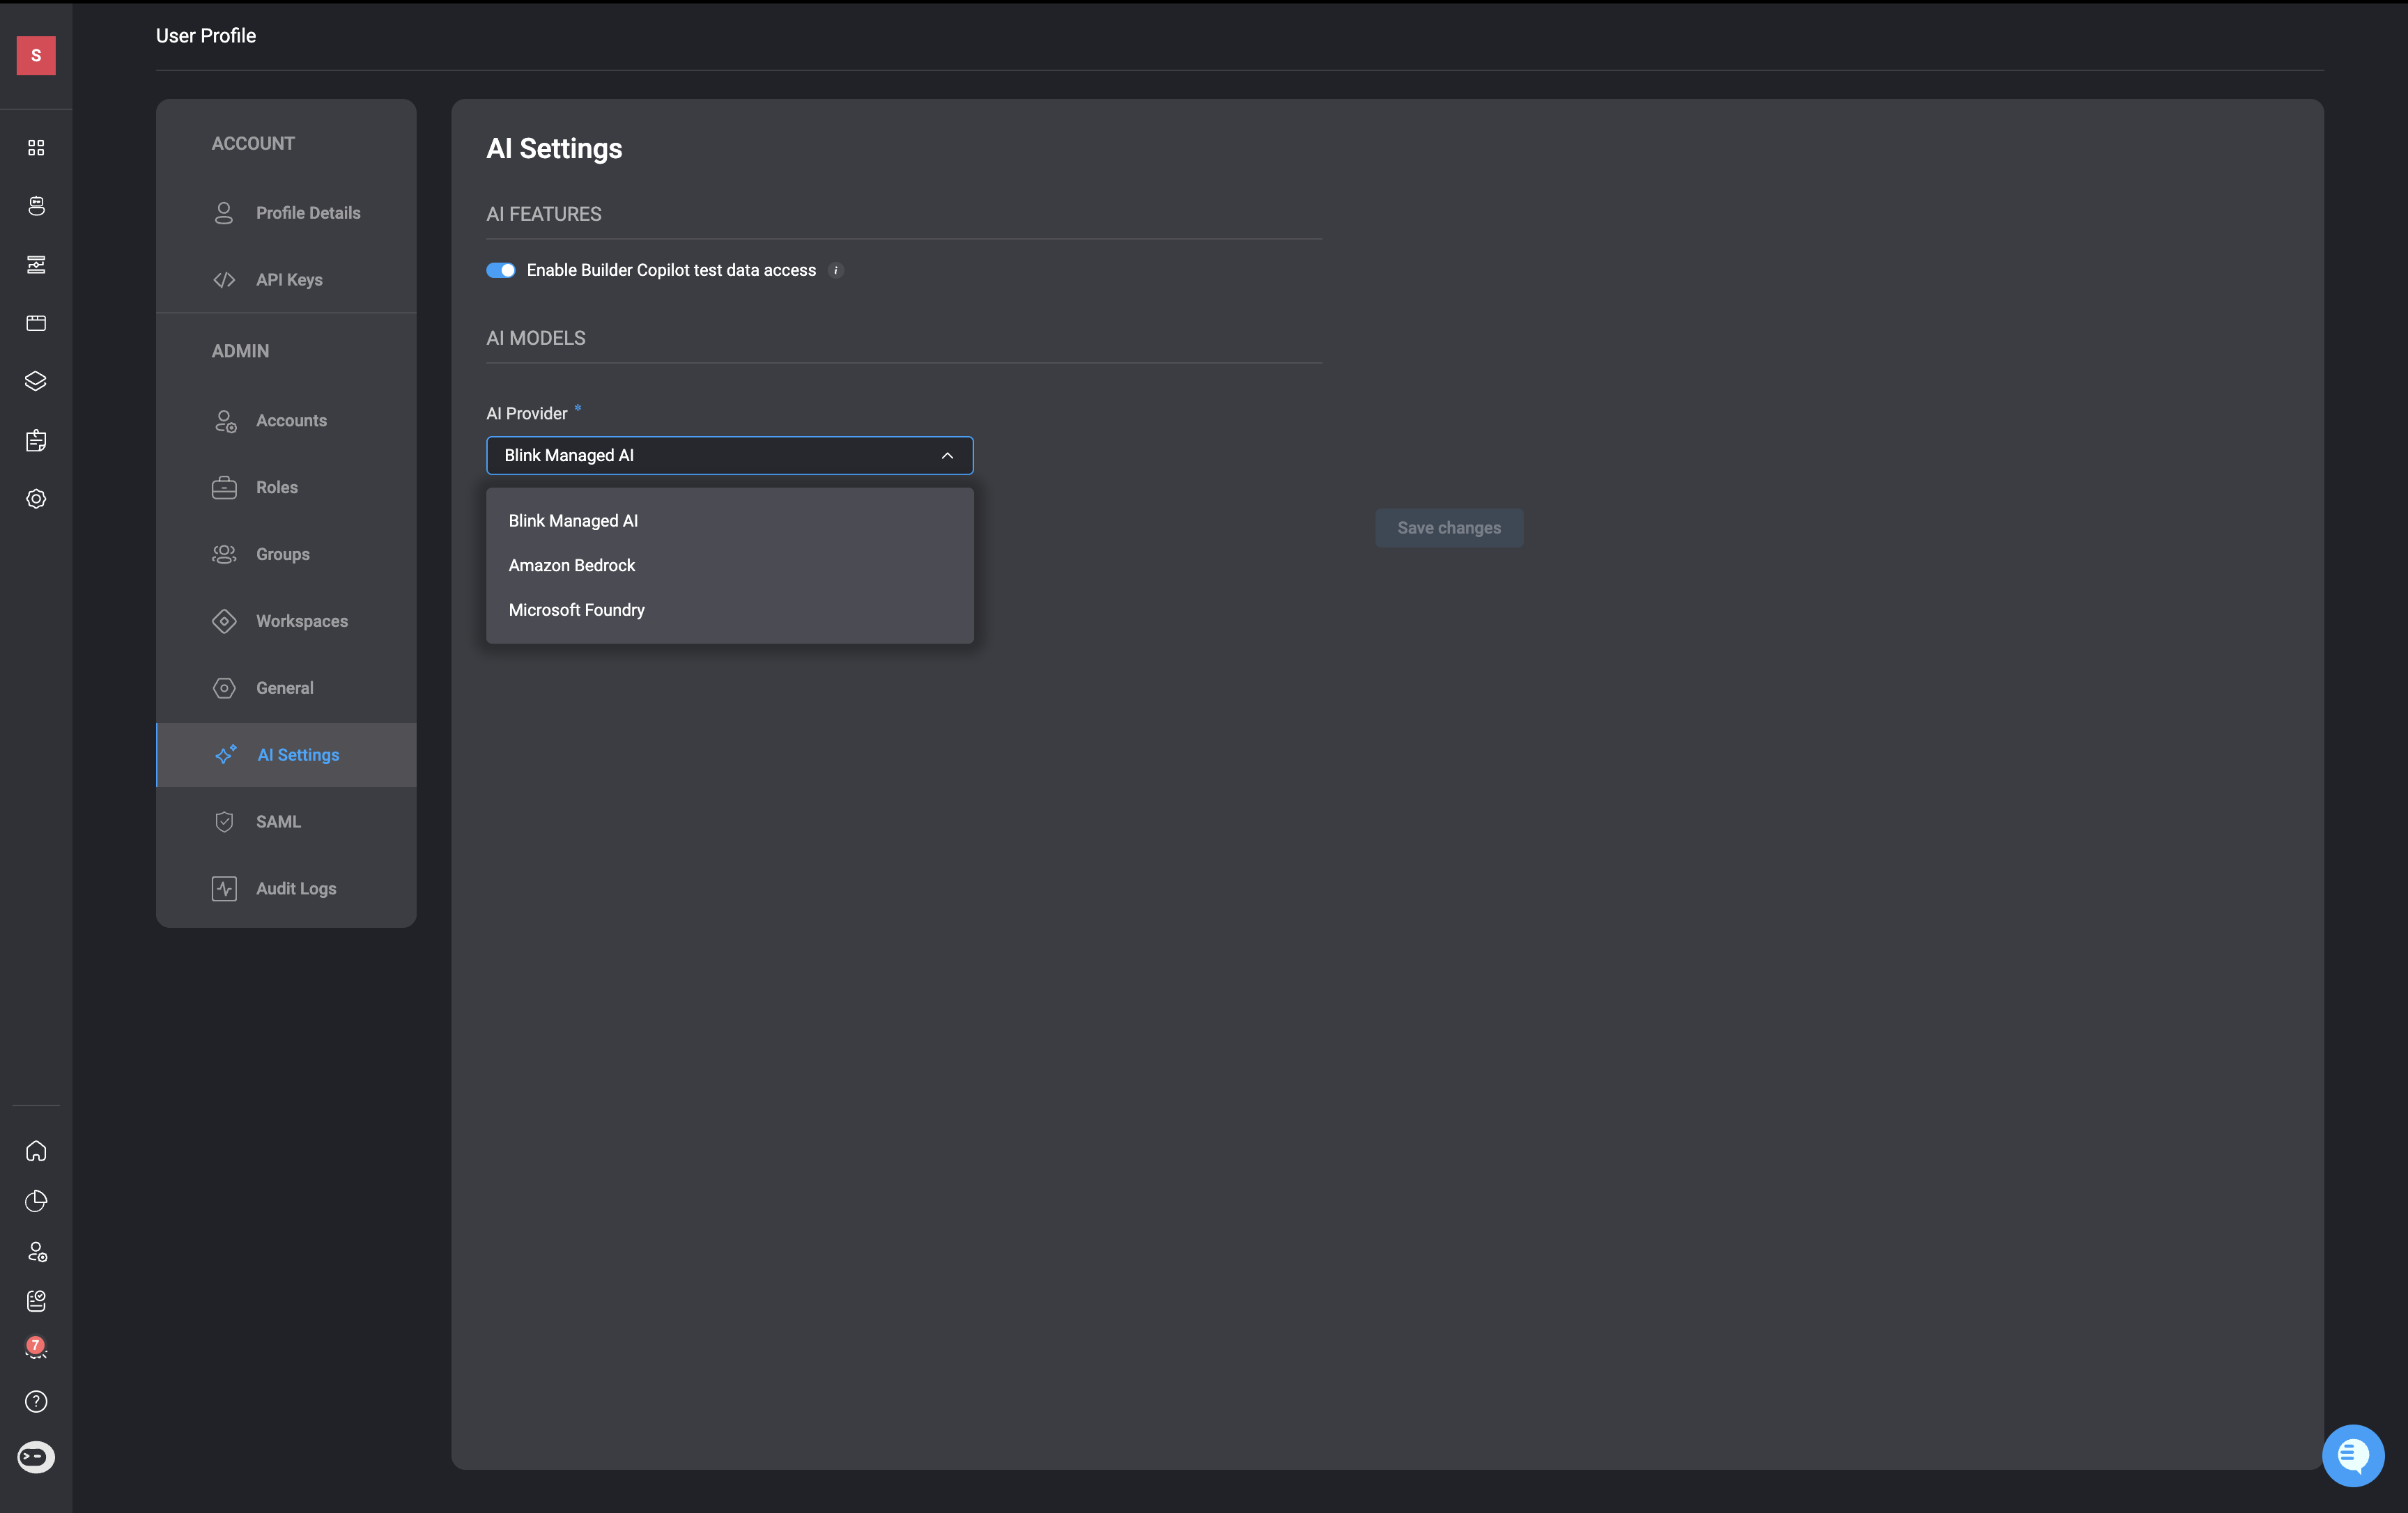Screen dimensions: 2408x1513
Task: Click the AI FEATURES section heading
Action: click(x=544, y=214)
